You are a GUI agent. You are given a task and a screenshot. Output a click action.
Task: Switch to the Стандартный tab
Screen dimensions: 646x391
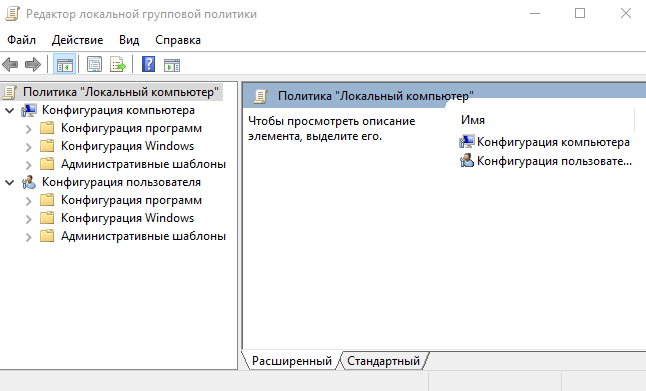[384, 361]
